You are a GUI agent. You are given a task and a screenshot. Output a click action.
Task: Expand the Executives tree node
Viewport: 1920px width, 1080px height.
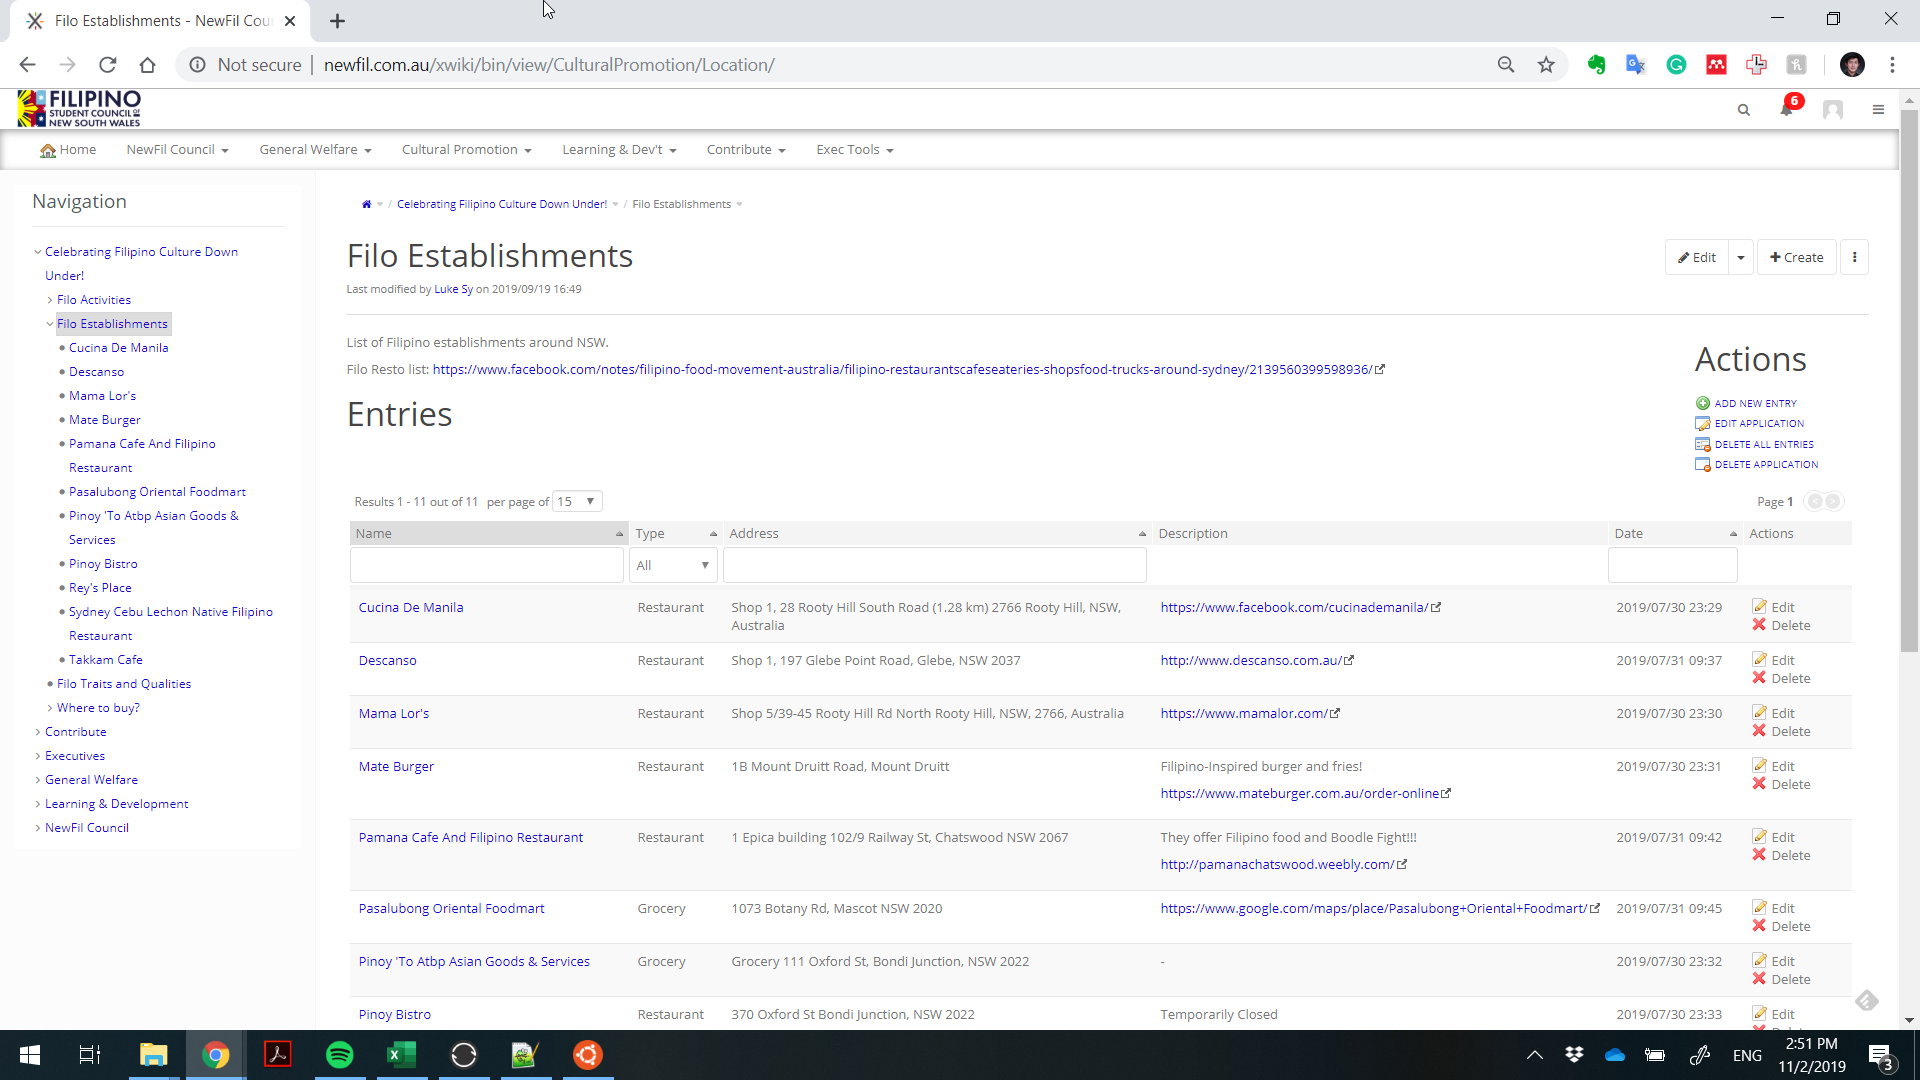[38, 756]
